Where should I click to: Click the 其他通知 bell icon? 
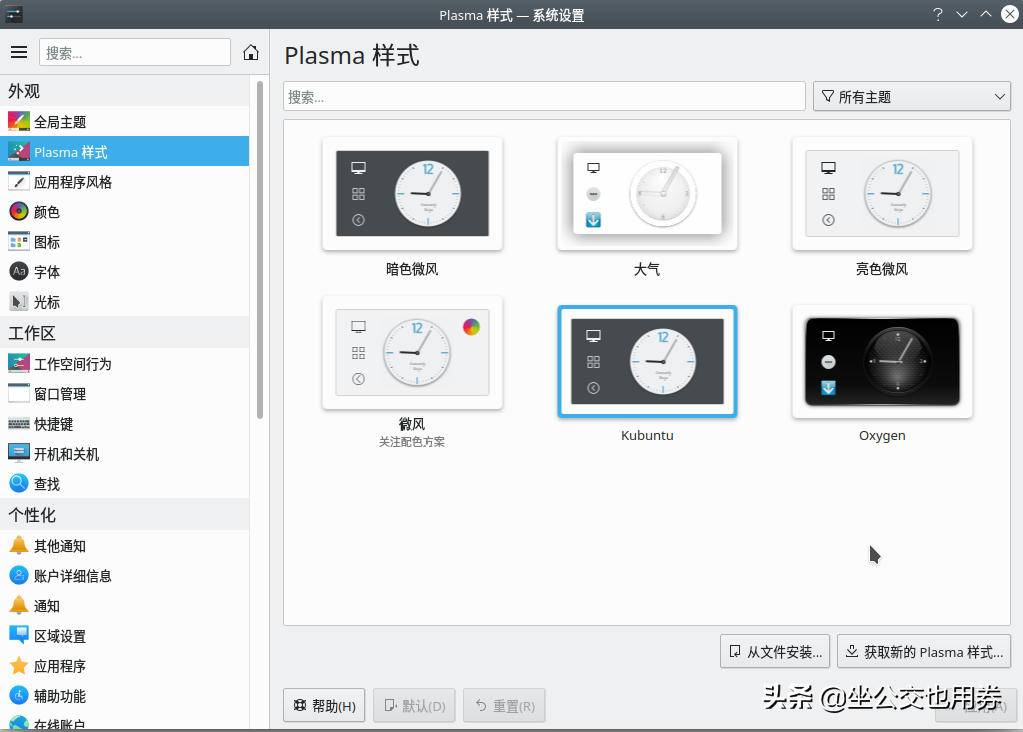point(19,545)
